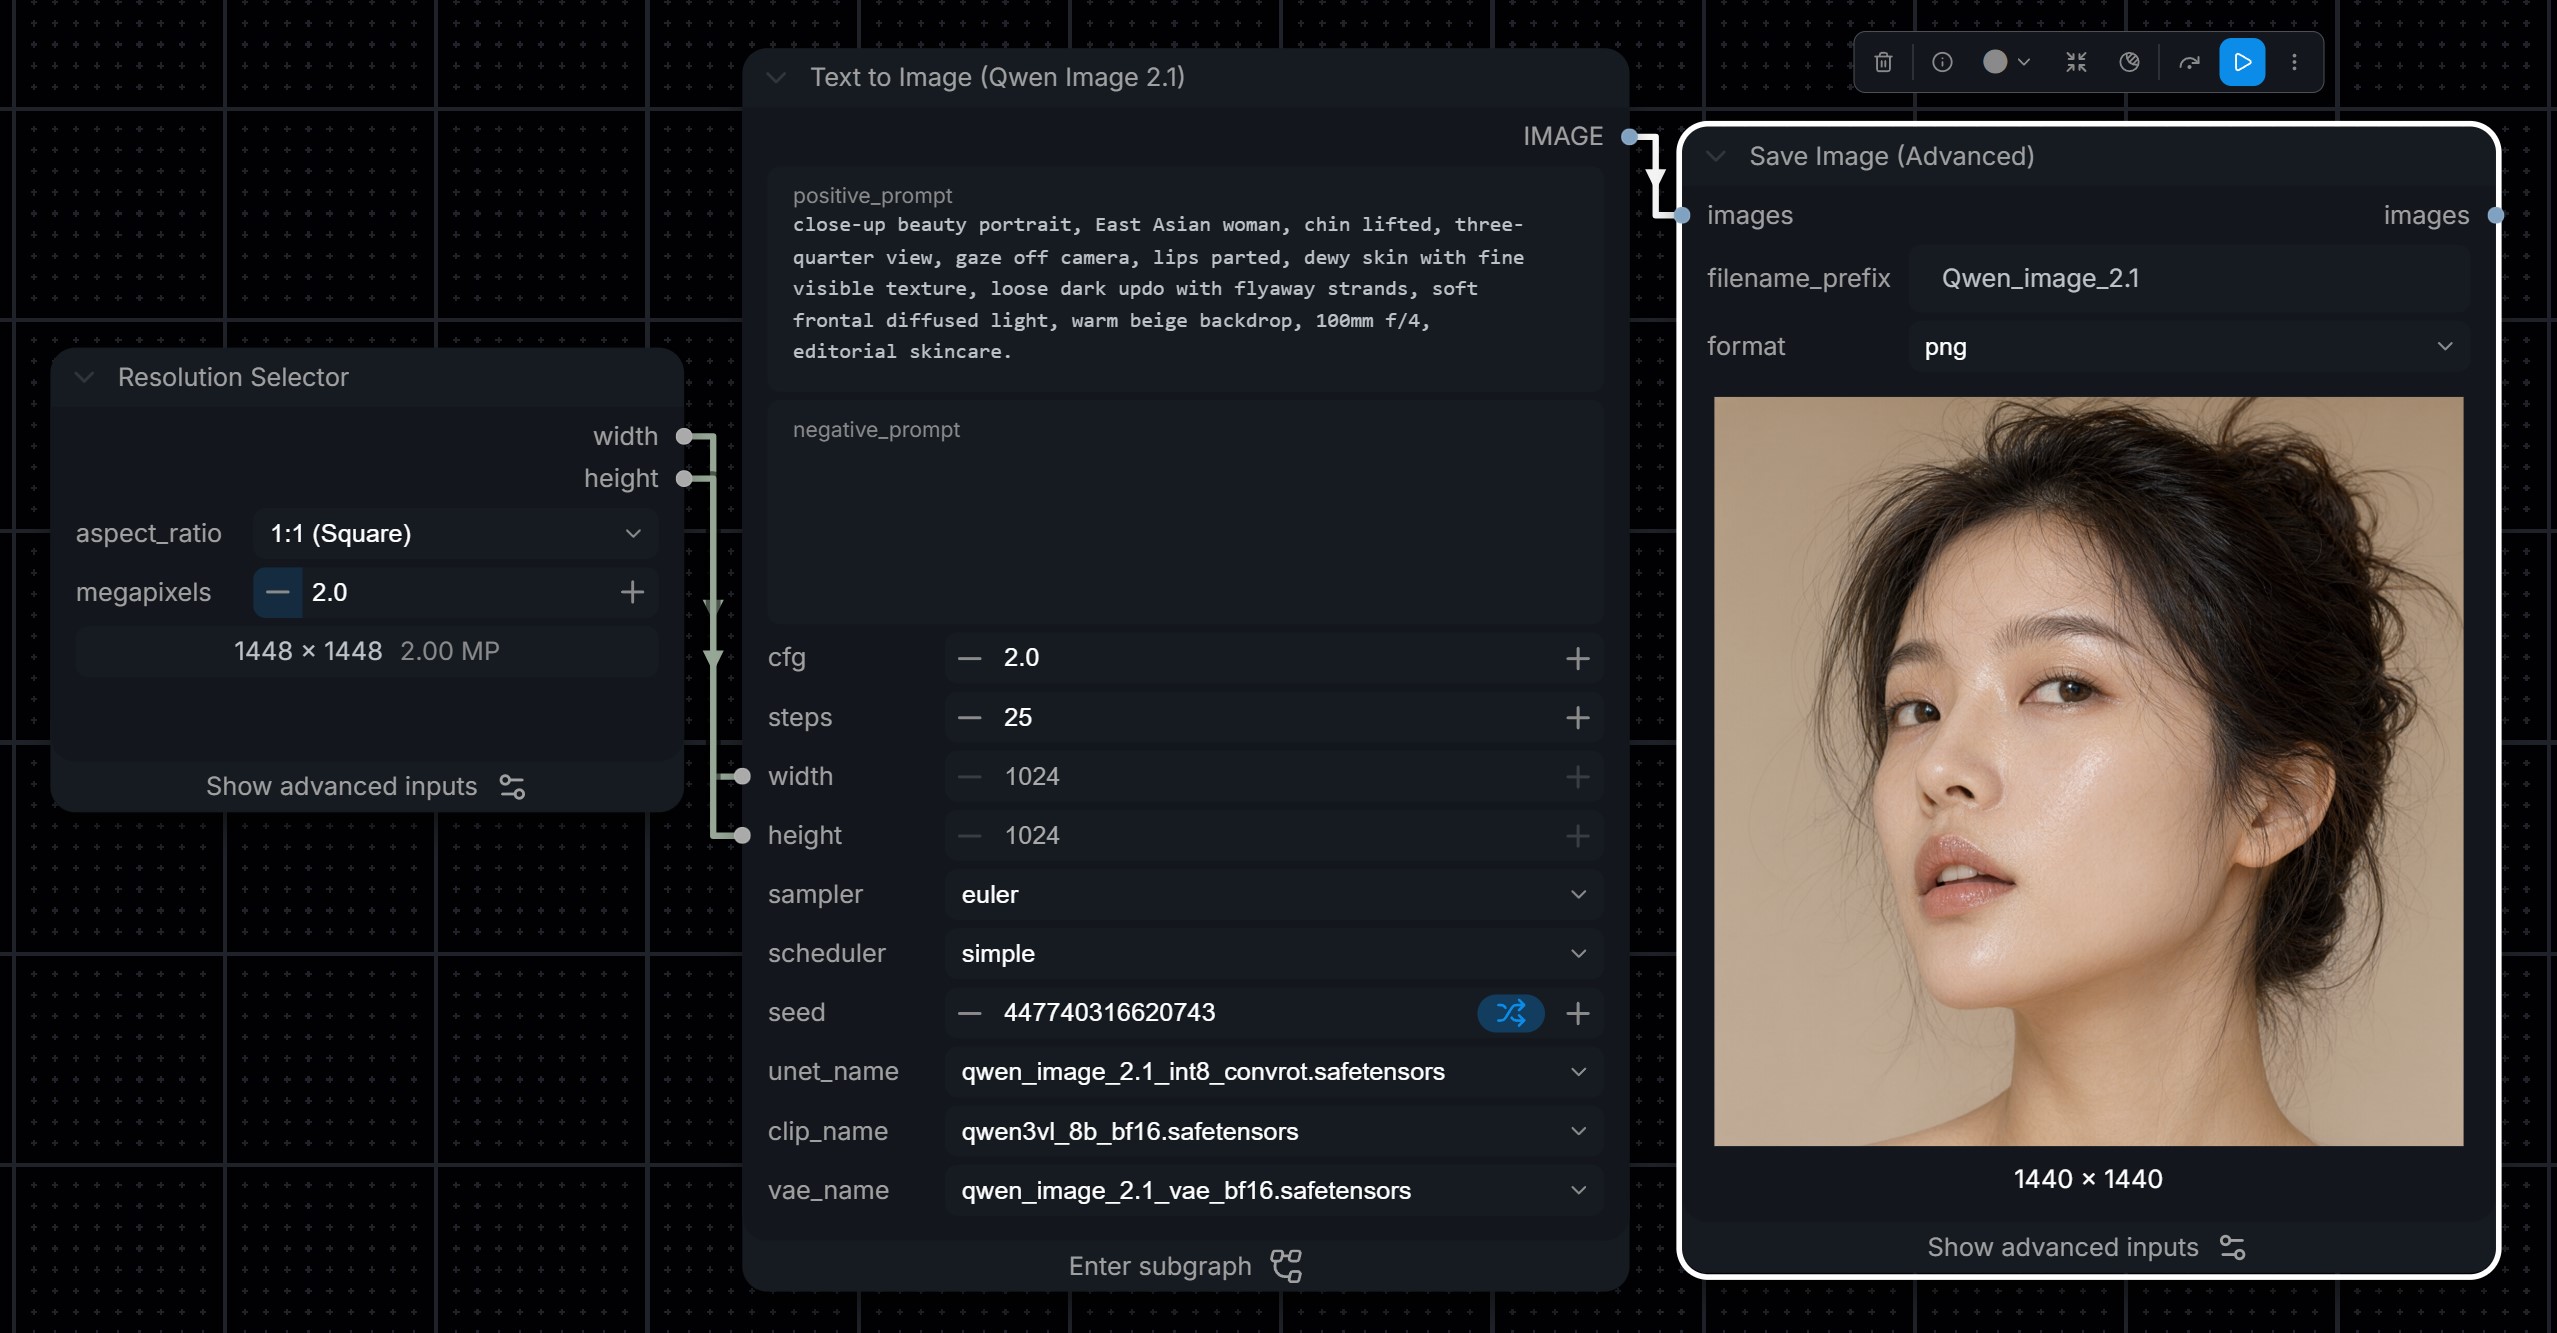The height and width of the screenshot is (1333, 2557).
Task: Increase steps value with plus icon
Action: [x=1577, y=717]
